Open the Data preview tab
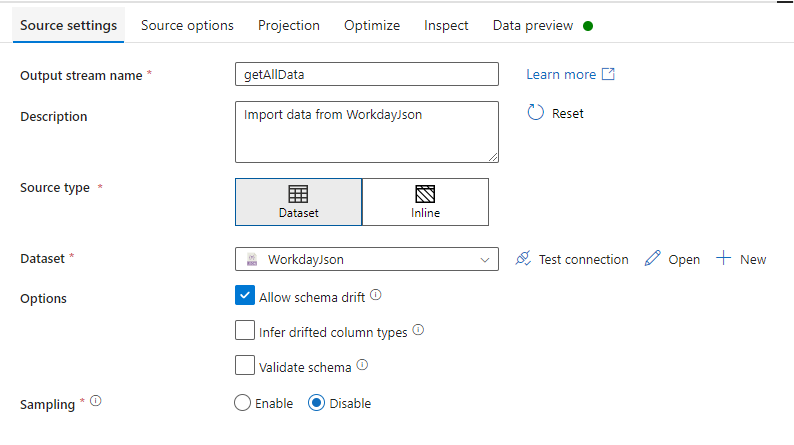This screenshot has height=445, width=794. pyautogui.click(x=533, y=25)
